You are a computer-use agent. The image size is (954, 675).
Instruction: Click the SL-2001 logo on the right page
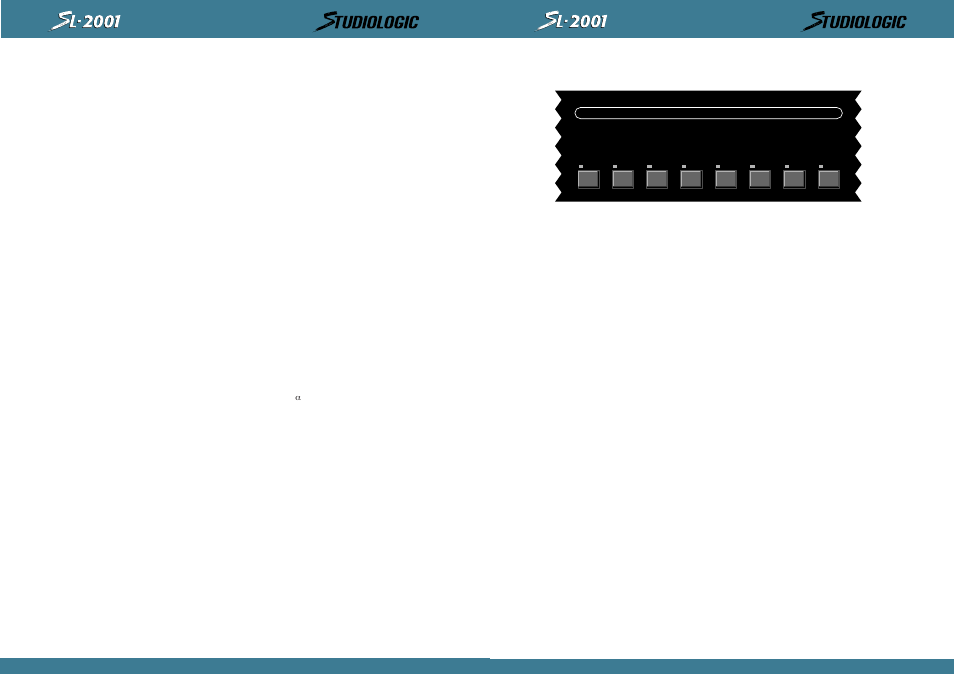click(571, 21)
